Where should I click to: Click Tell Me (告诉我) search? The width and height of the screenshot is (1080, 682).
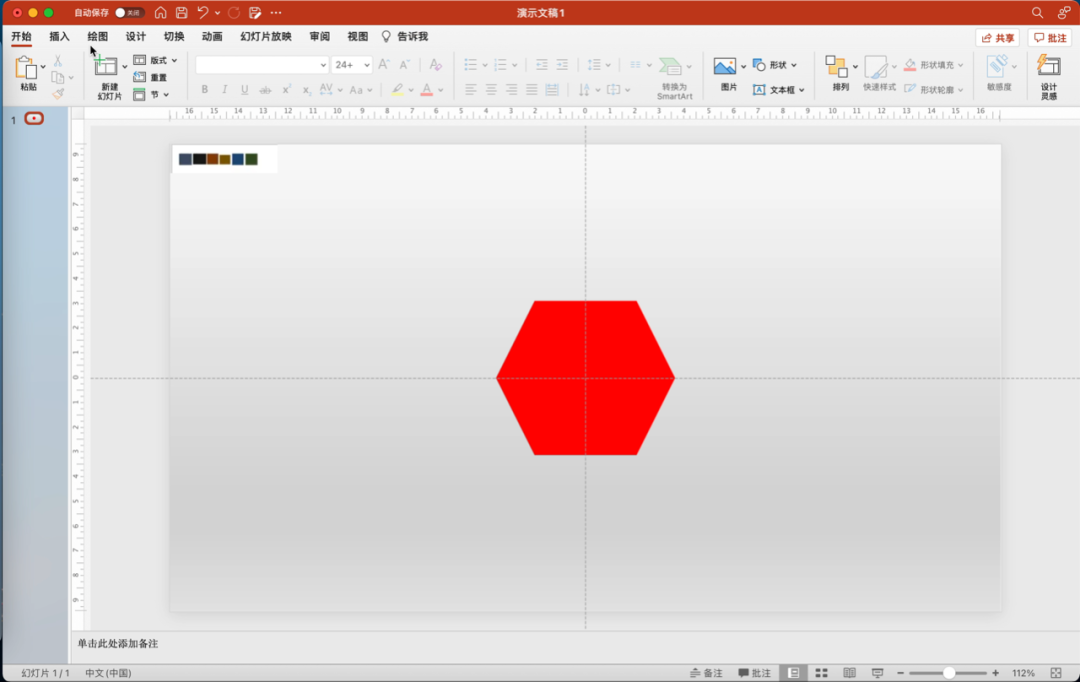pos(405,37)
